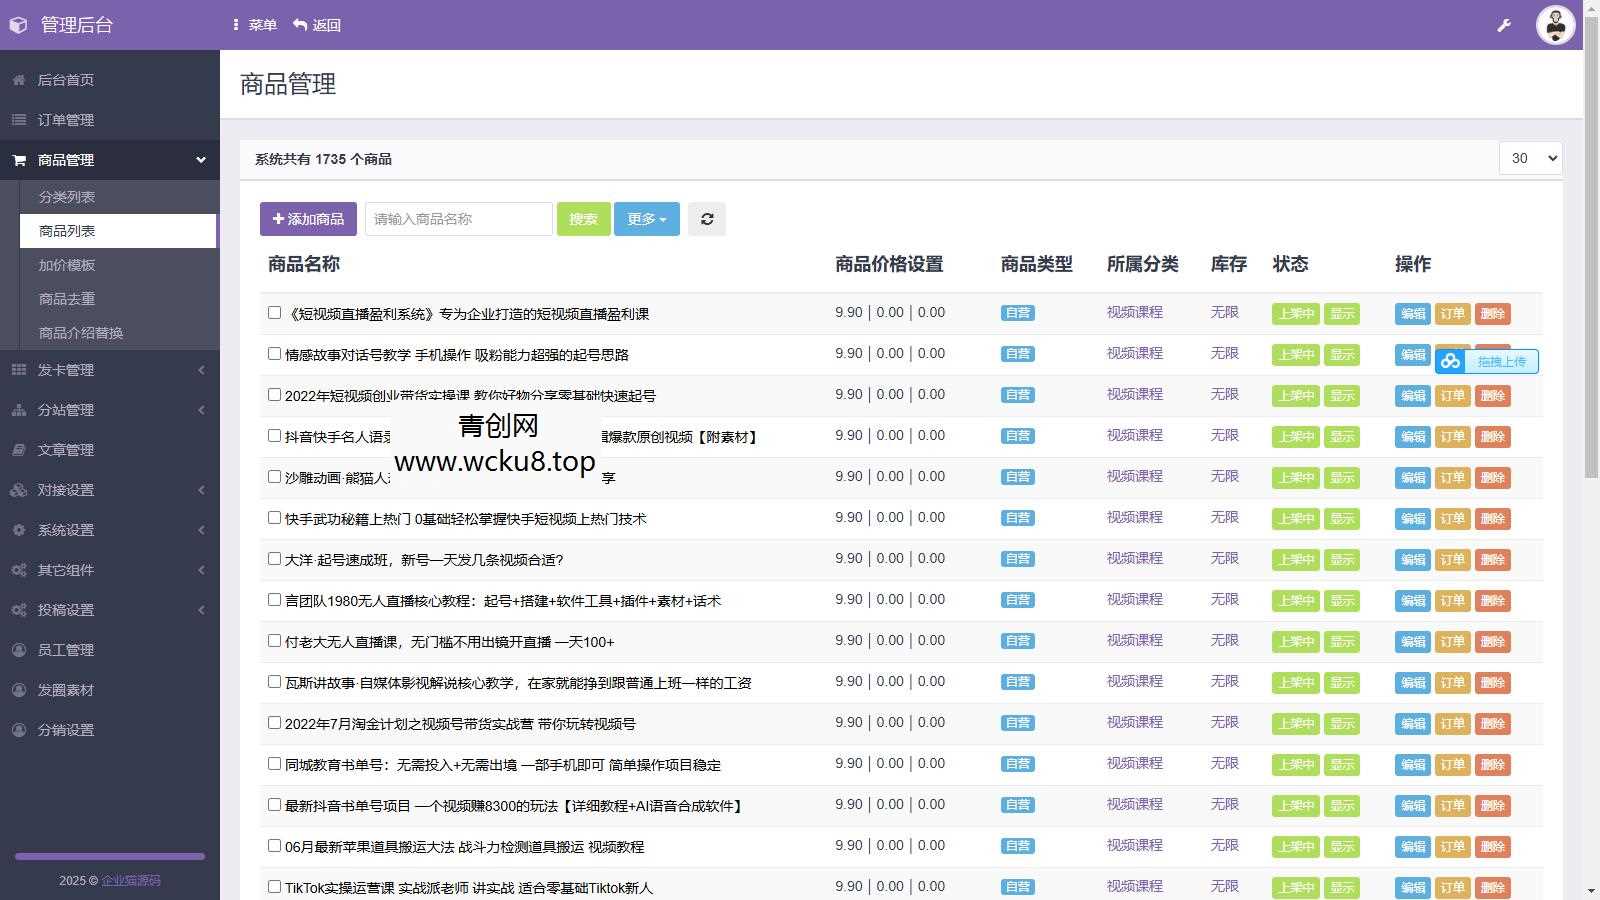Switch to 分类列表 in the sidebar
The width and height of the screenshot is (1600, 900).
click(x=67, y=196)
